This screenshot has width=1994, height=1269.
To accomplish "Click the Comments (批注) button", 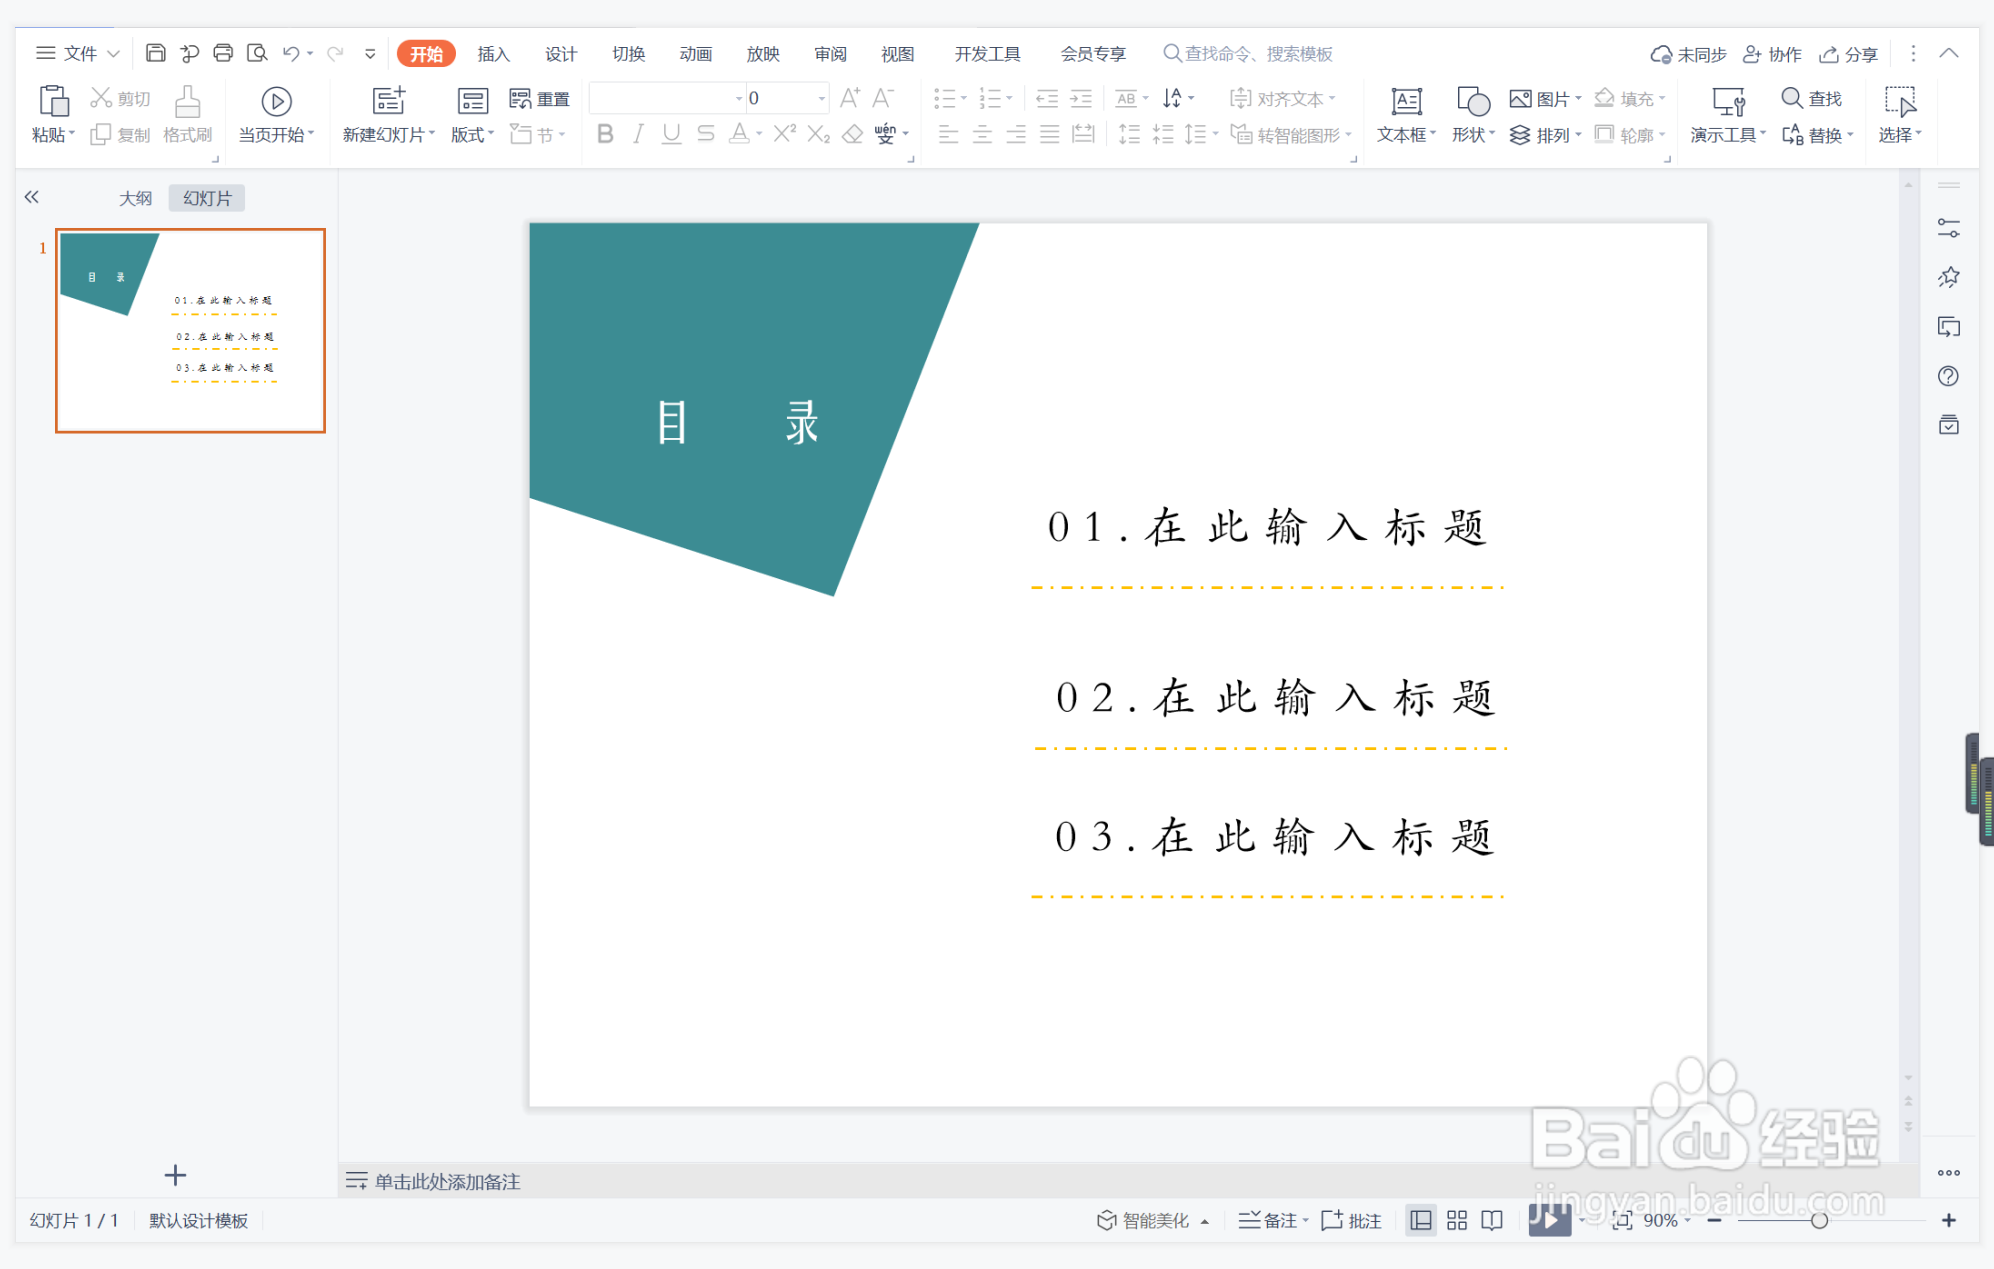I will click(1352, 1220).
